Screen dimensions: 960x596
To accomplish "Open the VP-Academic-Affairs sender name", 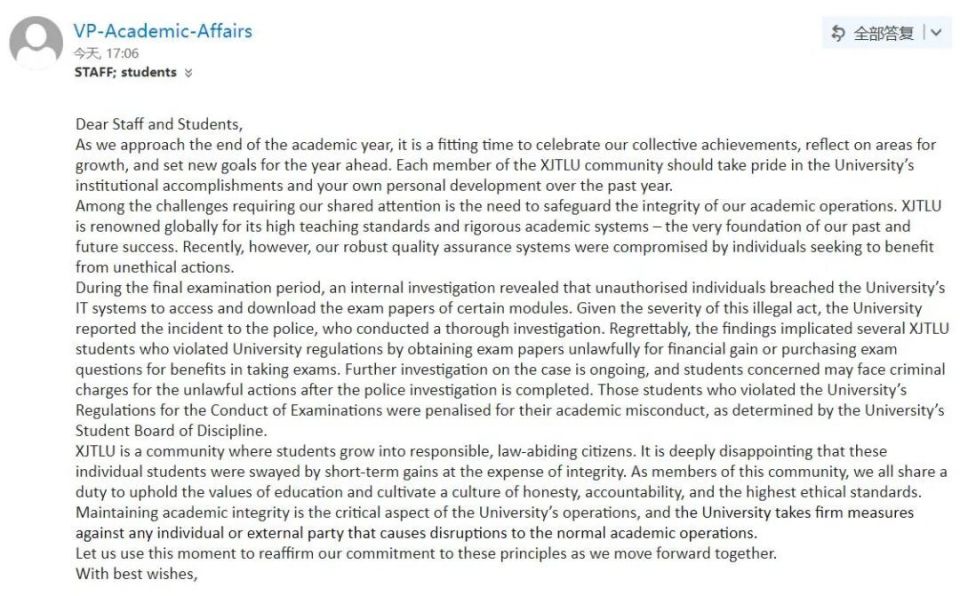I will point(163,31).
